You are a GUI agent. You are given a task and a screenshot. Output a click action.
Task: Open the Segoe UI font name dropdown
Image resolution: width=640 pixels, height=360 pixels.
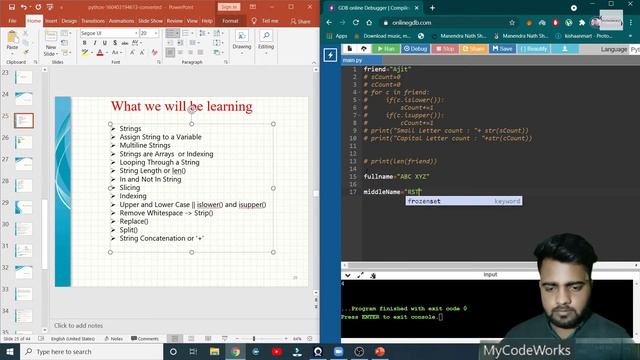[136, 33]
